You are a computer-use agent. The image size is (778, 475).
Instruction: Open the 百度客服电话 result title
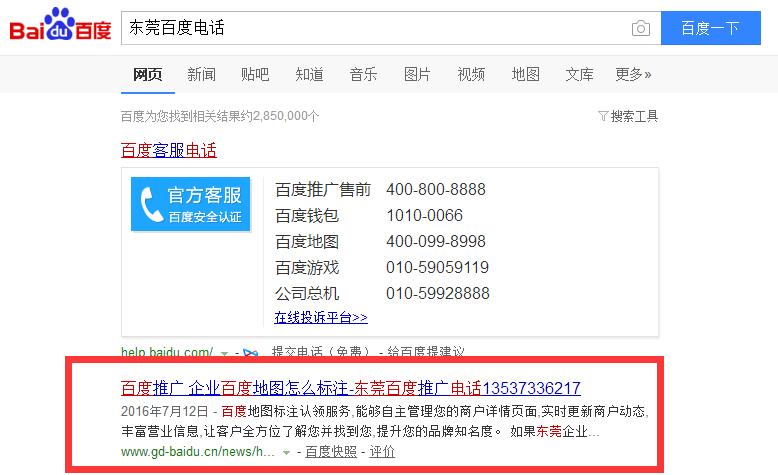(168, 150)
